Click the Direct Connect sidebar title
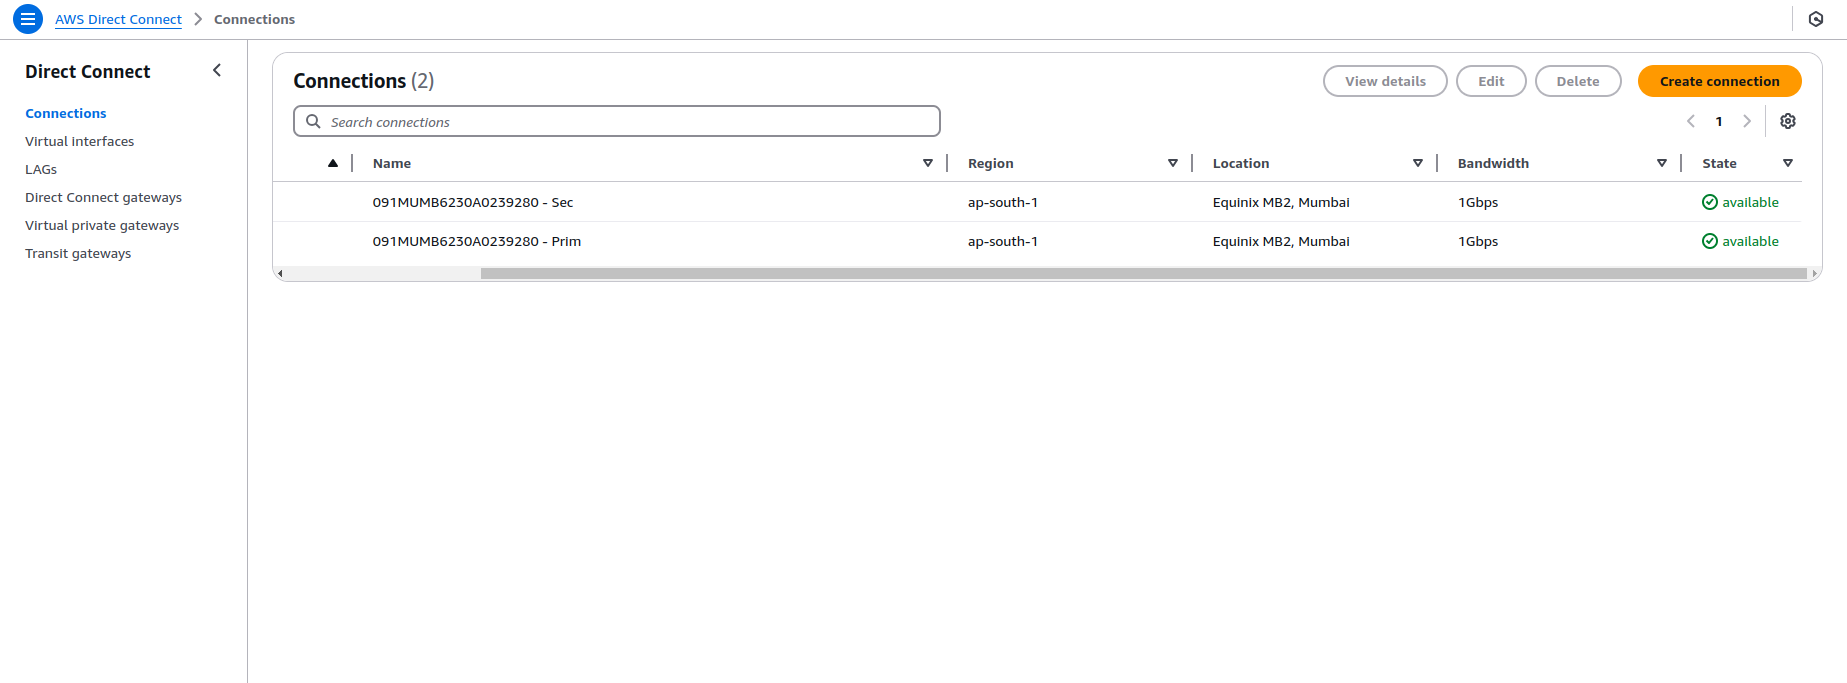This screenshot has width=1847, height=683. pos(88,71)
